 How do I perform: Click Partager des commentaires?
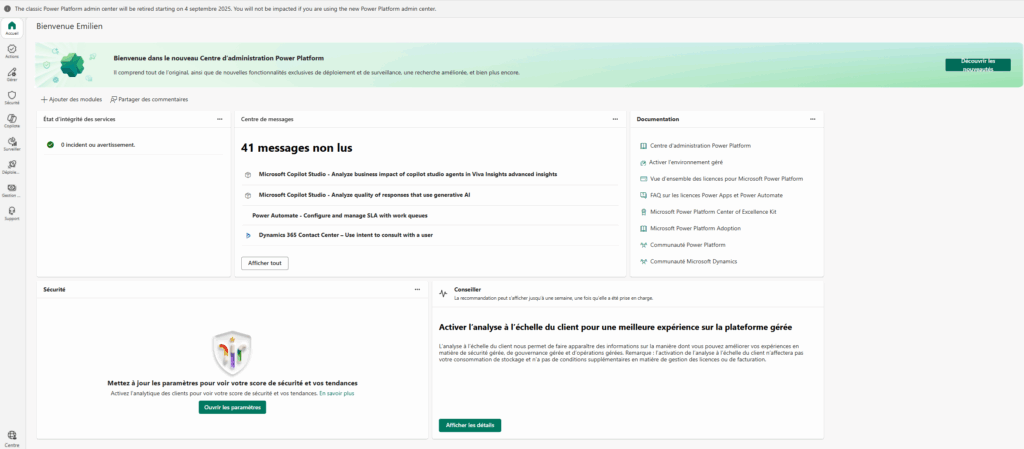[x=149, y=100]
